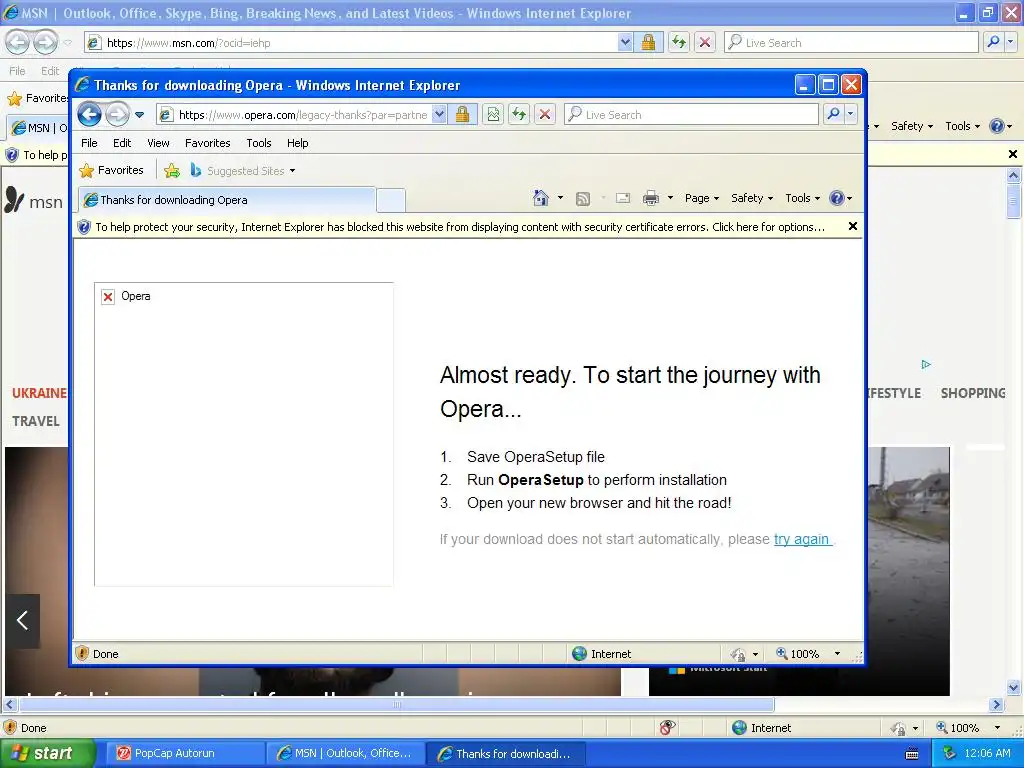The height and width of the screenshot is (768, 1024).
Task: Open a new tab in Opera window
Action: coord(391,200)
